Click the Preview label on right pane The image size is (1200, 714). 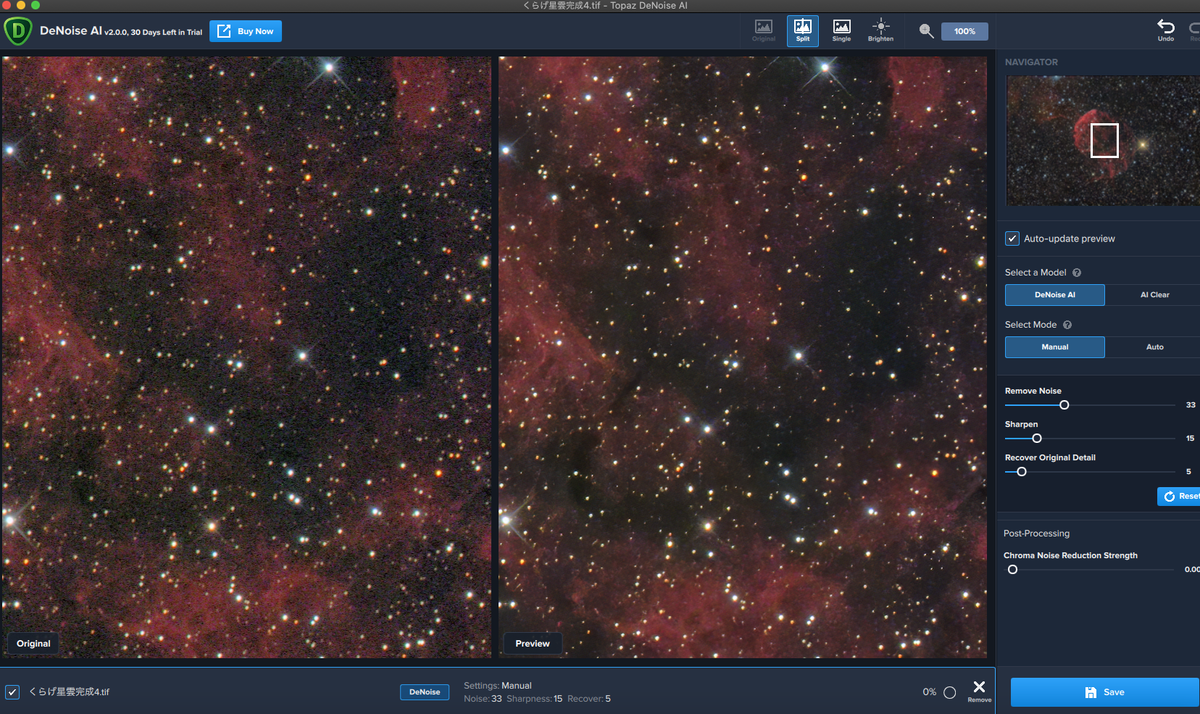(x=532, y=643)
